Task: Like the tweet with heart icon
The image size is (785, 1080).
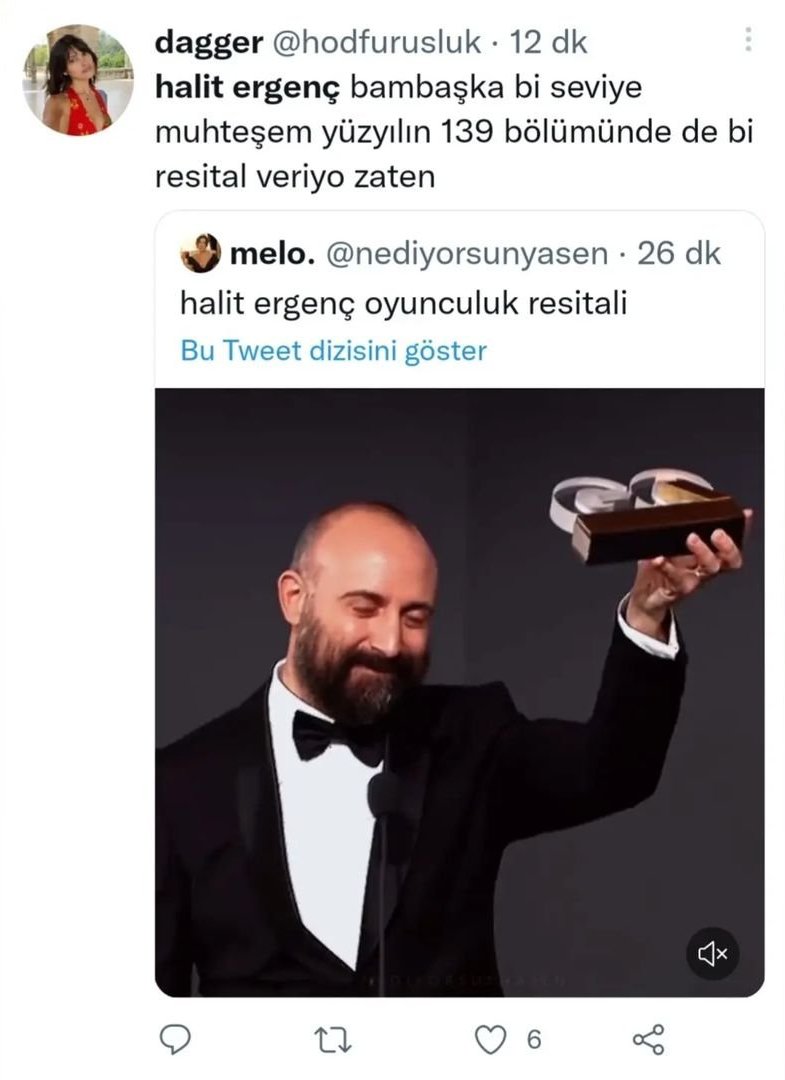Action: tap(491, 1039)
